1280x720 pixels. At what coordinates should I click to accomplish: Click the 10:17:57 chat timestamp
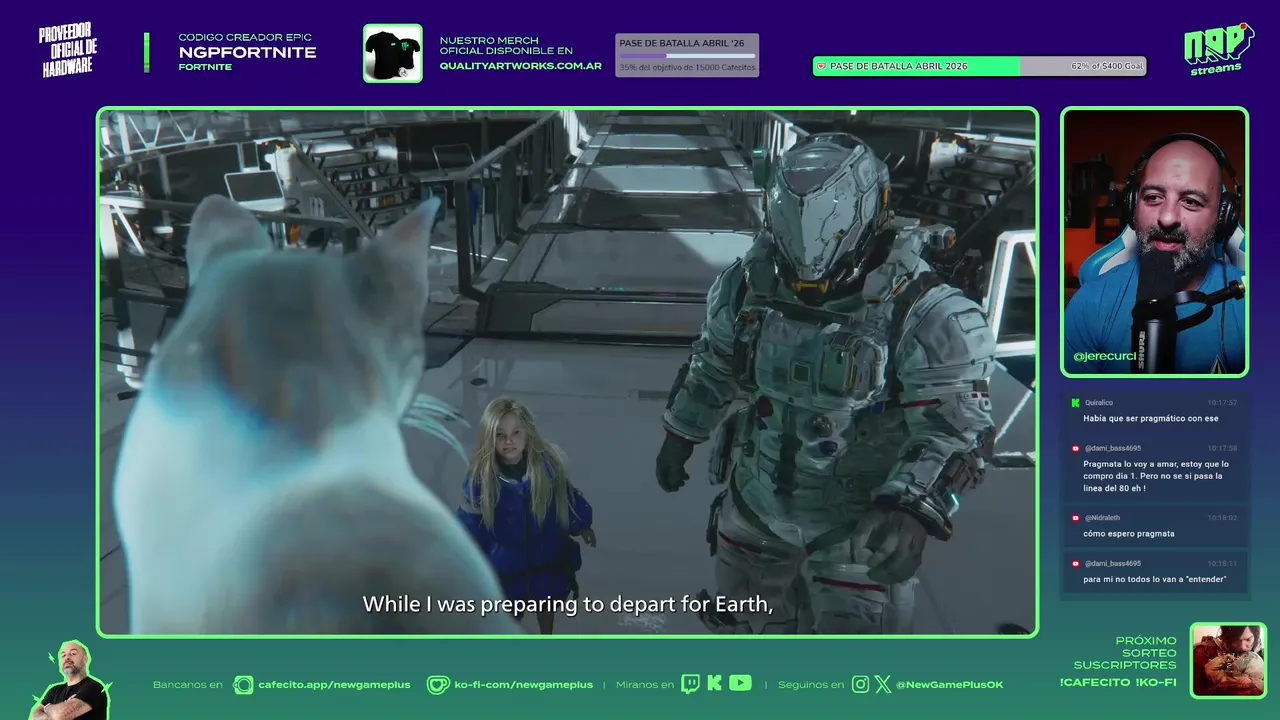(x=1222, y=403)
